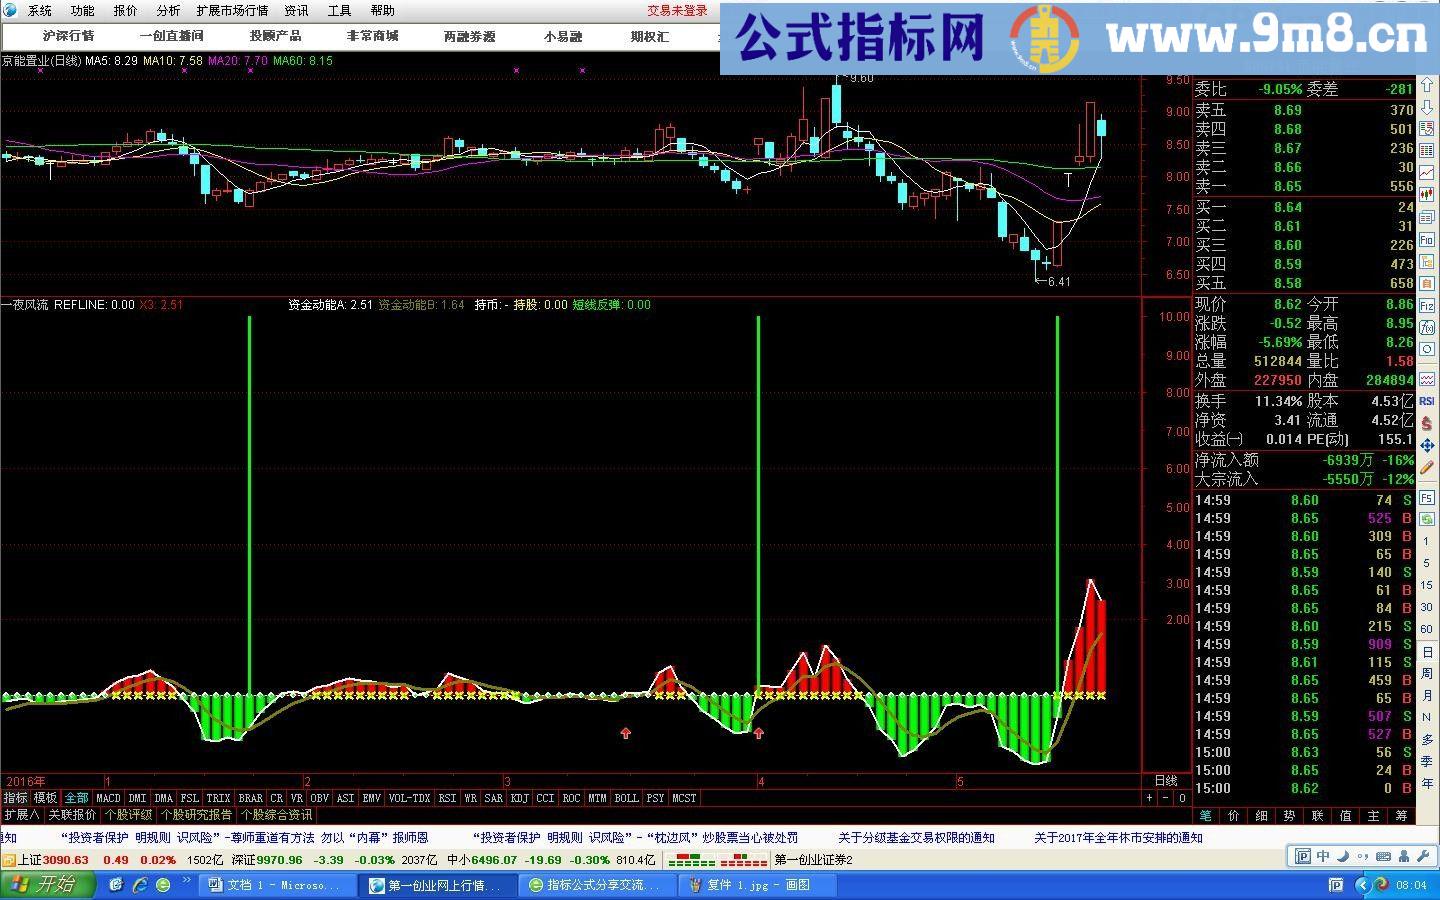The image size is (1440, 900).
Task: Select the candlestick chart icon in sidebar
Action: [1426, 194]
